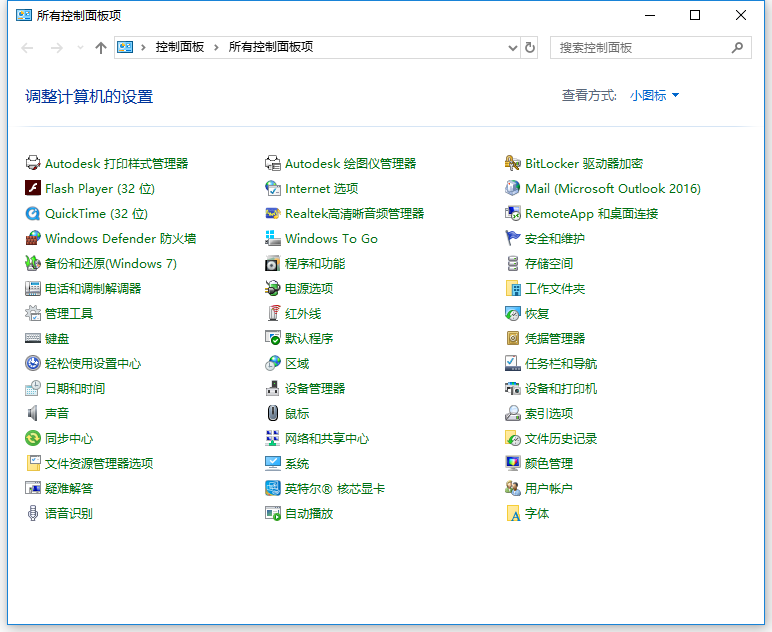The image size is (772, 632).
Task: Click the Flash Player (32 位) icon
Action: point(32,188)
